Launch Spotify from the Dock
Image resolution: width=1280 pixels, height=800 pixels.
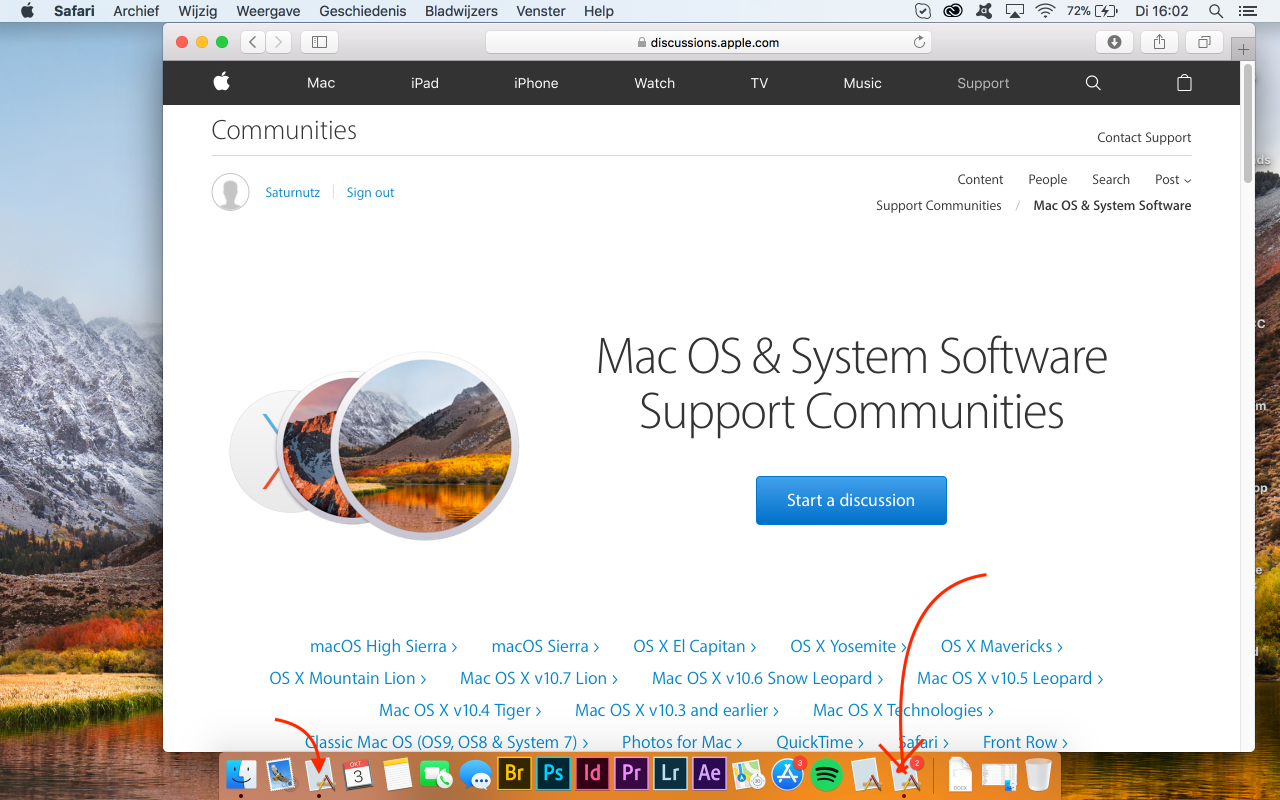(826, 773)
